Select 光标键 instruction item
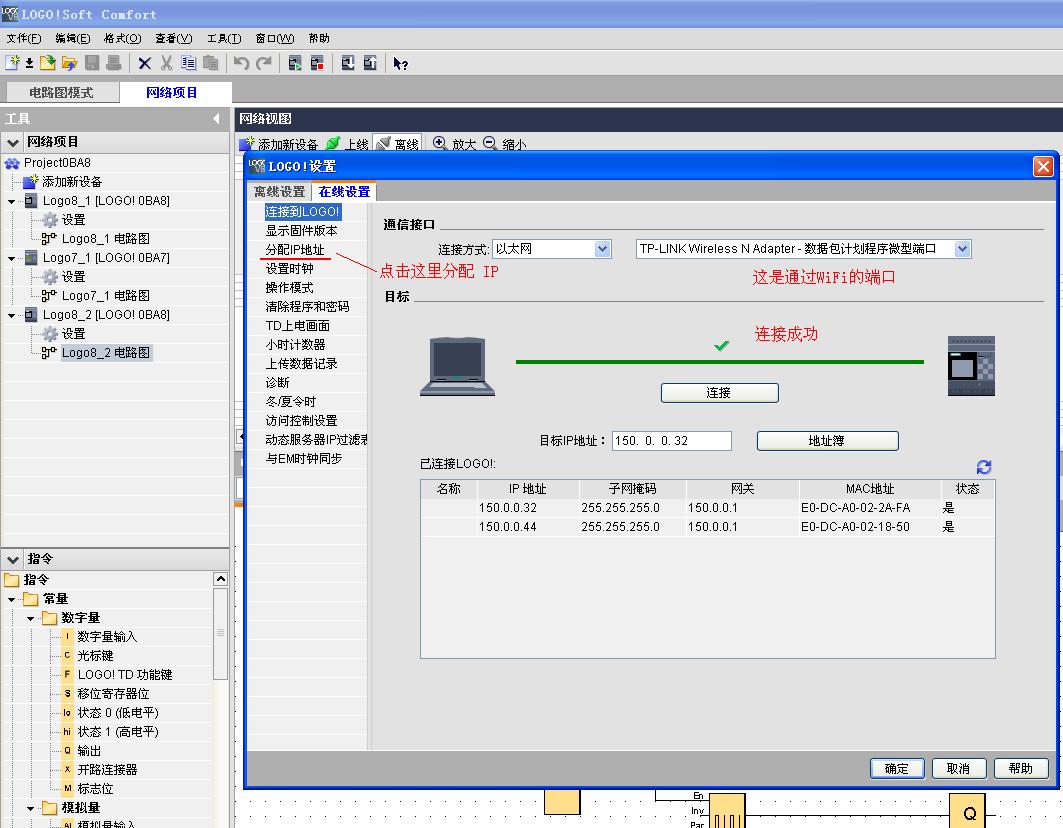The height and width of the screenshot is (828, 1063). 95,656
